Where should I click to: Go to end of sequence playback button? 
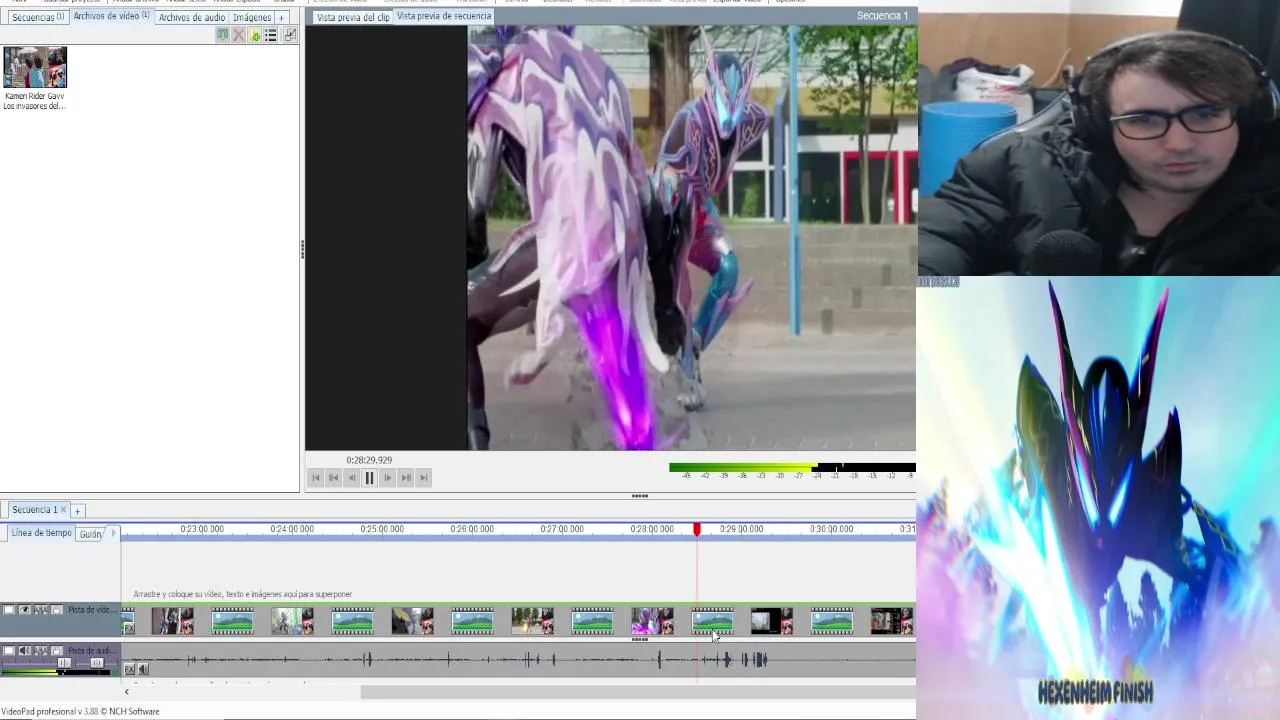pos(423,478)
